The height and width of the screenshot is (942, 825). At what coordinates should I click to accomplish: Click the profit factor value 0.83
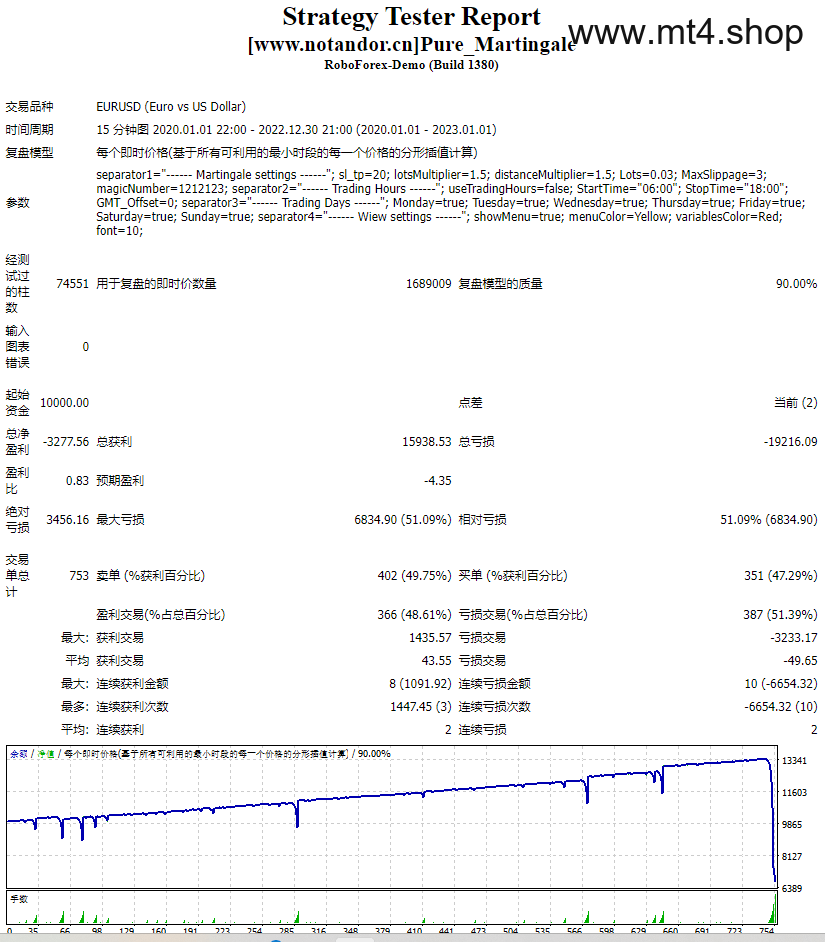point(77,481)
